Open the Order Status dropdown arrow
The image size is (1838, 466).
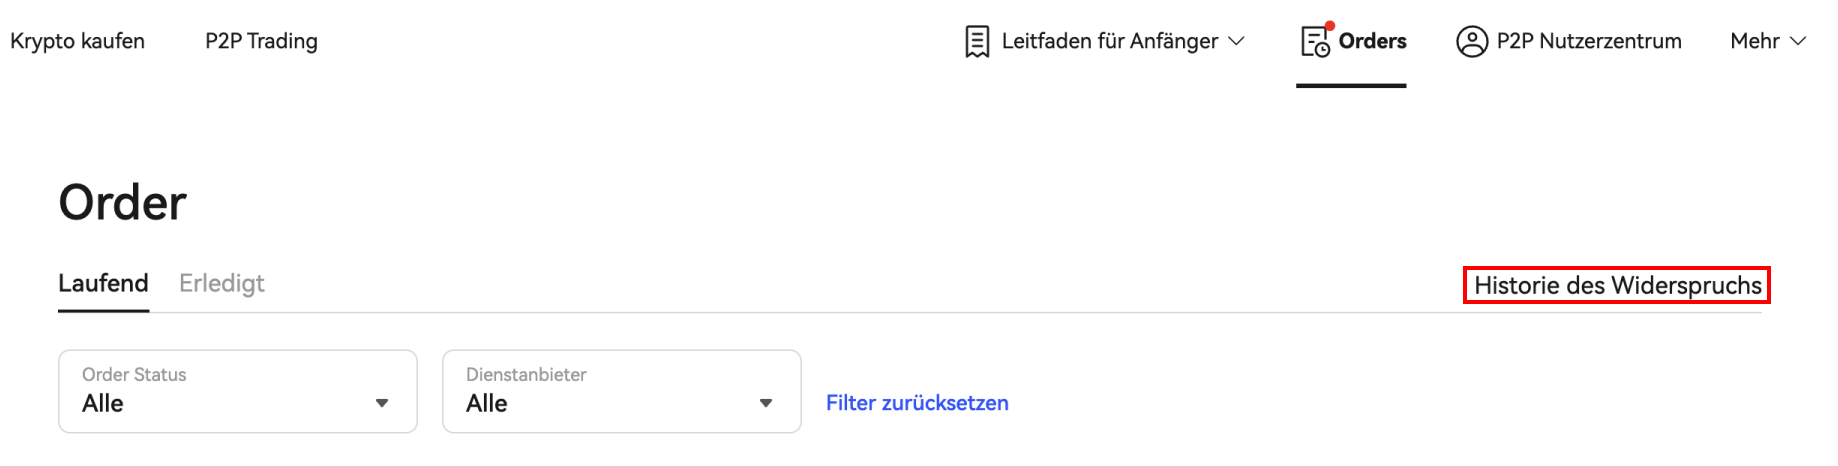tap(382, 403)
